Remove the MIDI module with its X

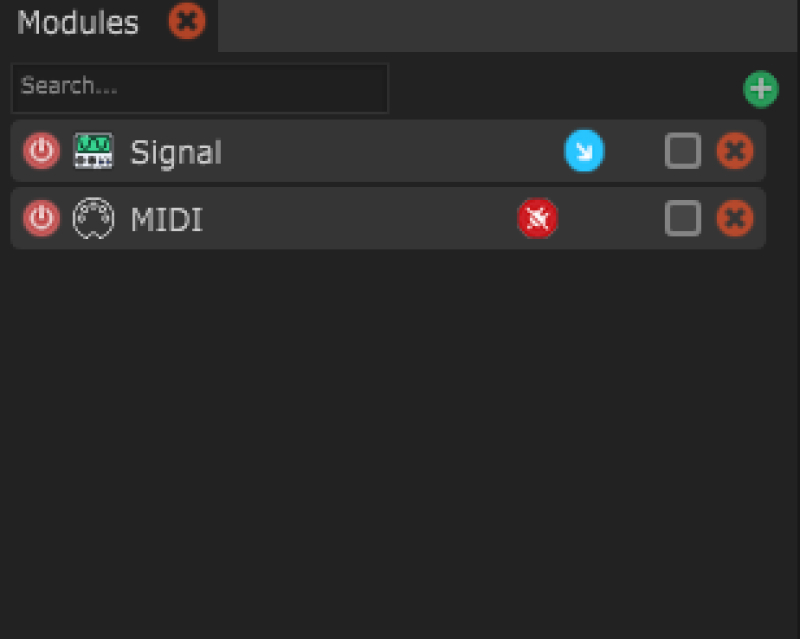pyautogui.click(x=735, y=218)
